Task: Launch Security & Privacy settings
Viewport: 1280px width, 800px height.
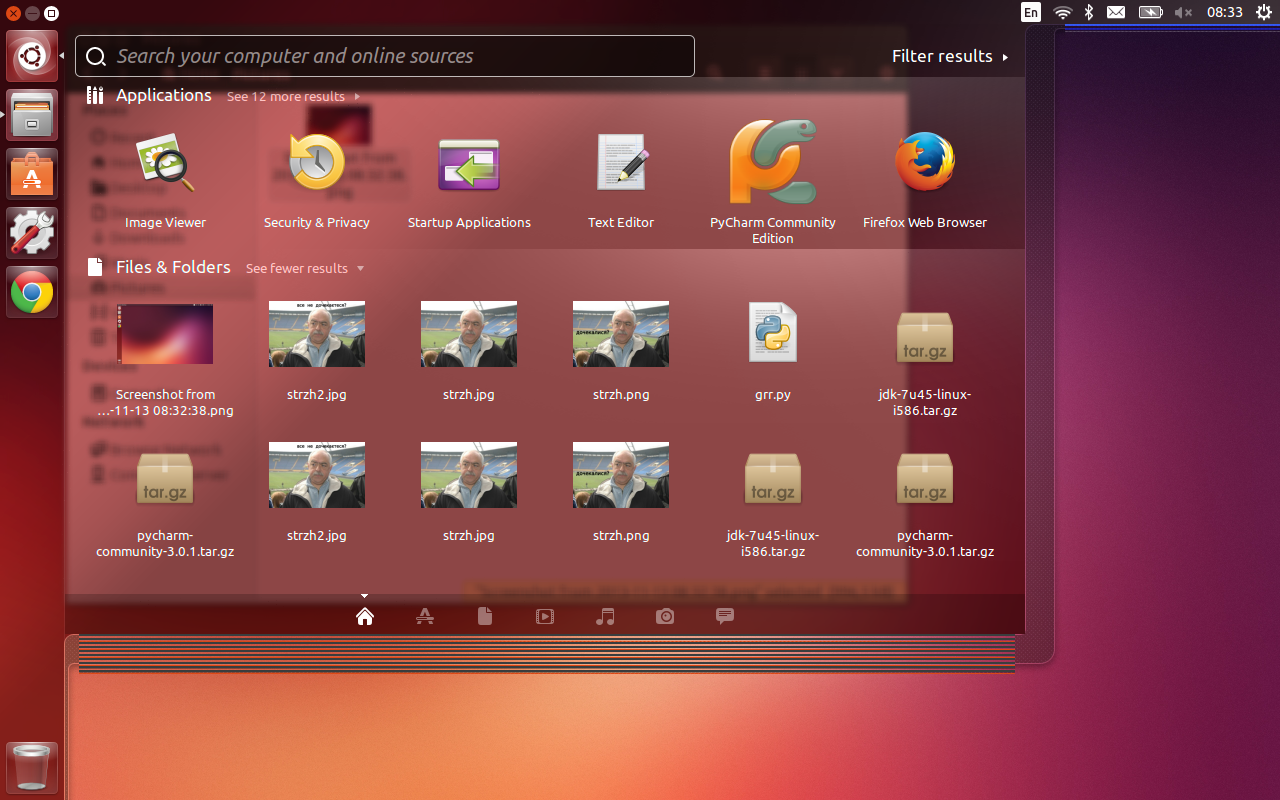Action: click(317, 166)
